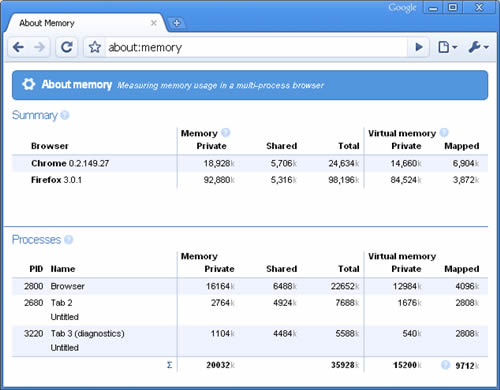Open a new tab with plus button
Viewport: 500px width, 390px height.
pos(177,23)
